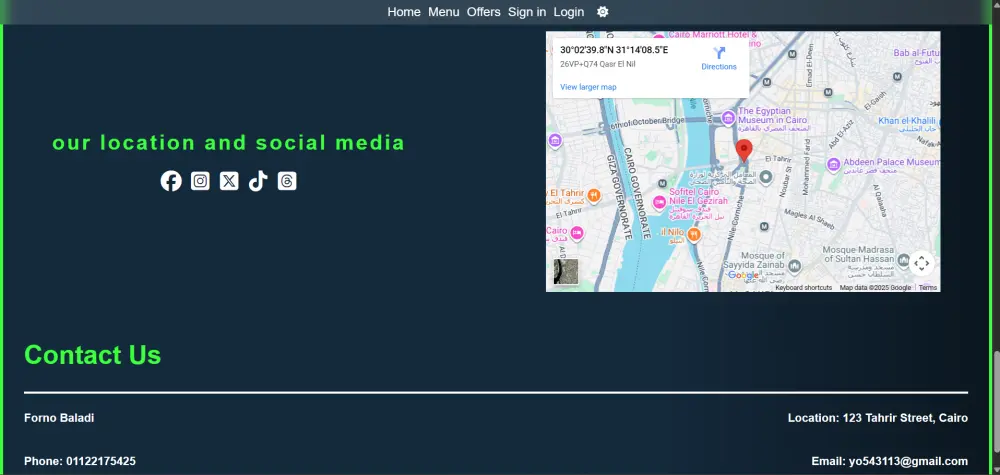Click the 26VP+Q74 Qasr El Nil text
Viewport: 1000px width, 475px height.
pos(598,64)
